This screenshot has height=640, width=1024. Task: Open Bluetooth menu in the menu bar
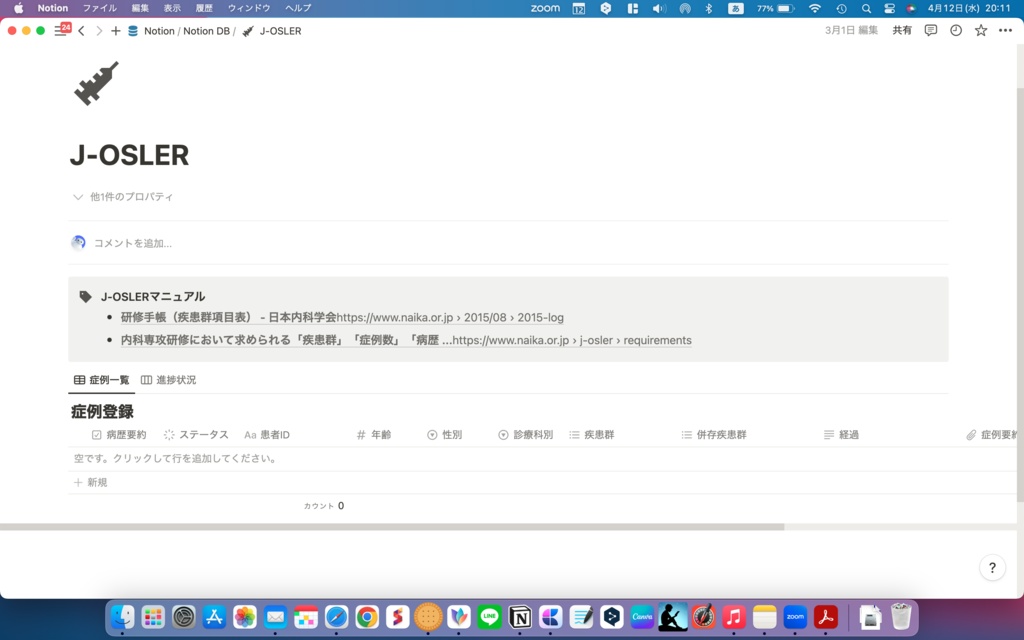pos(709,8)
